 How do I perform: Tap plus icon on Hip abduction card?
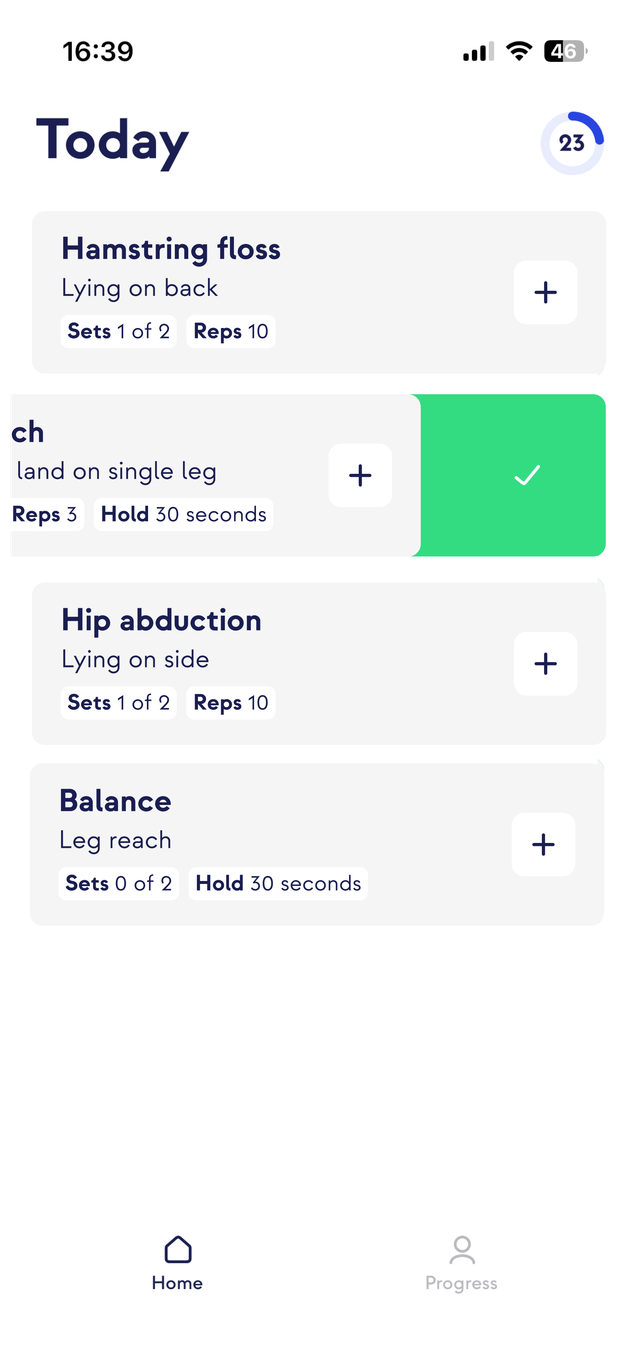[x=545, y=663]
